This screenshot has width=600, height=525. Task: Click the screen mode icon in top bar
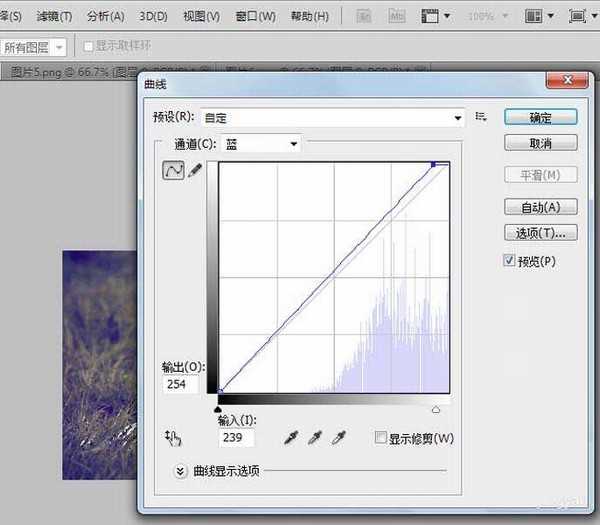coord(577,17)
